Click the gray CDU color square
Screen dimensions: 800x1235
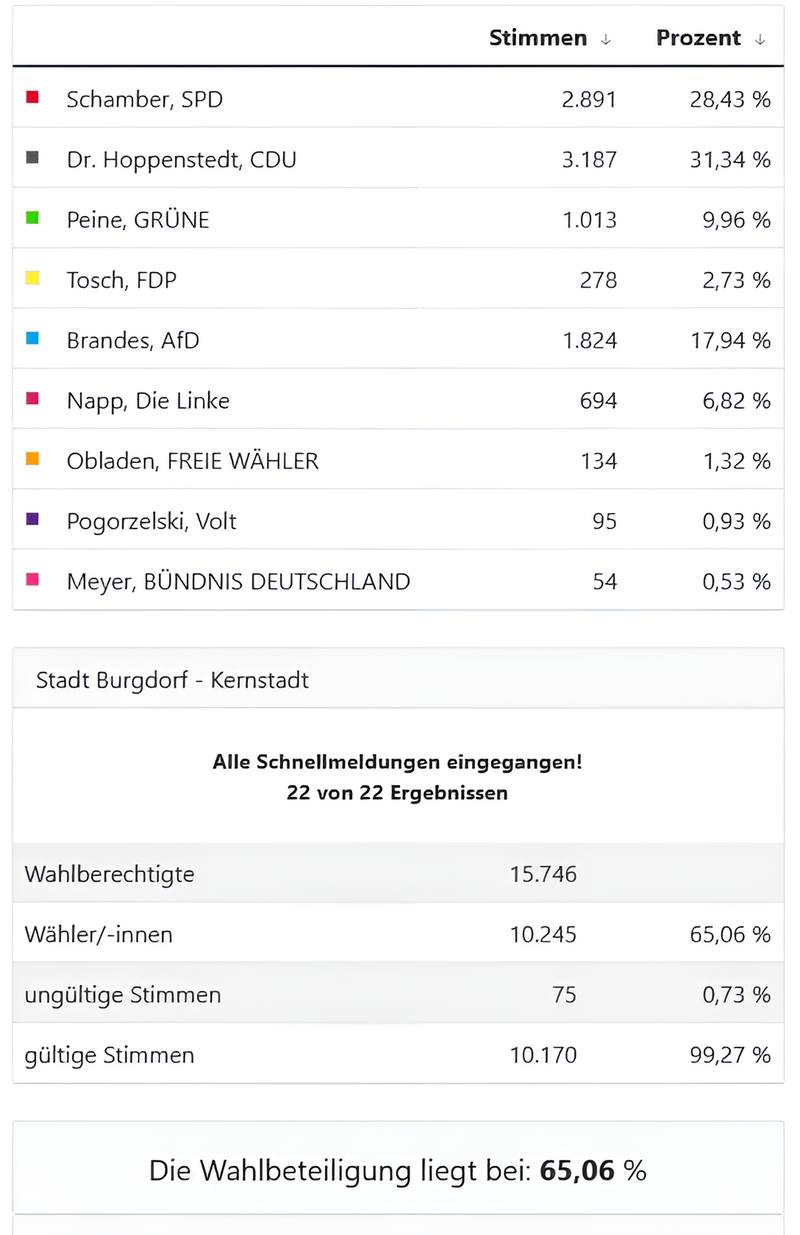32,156
